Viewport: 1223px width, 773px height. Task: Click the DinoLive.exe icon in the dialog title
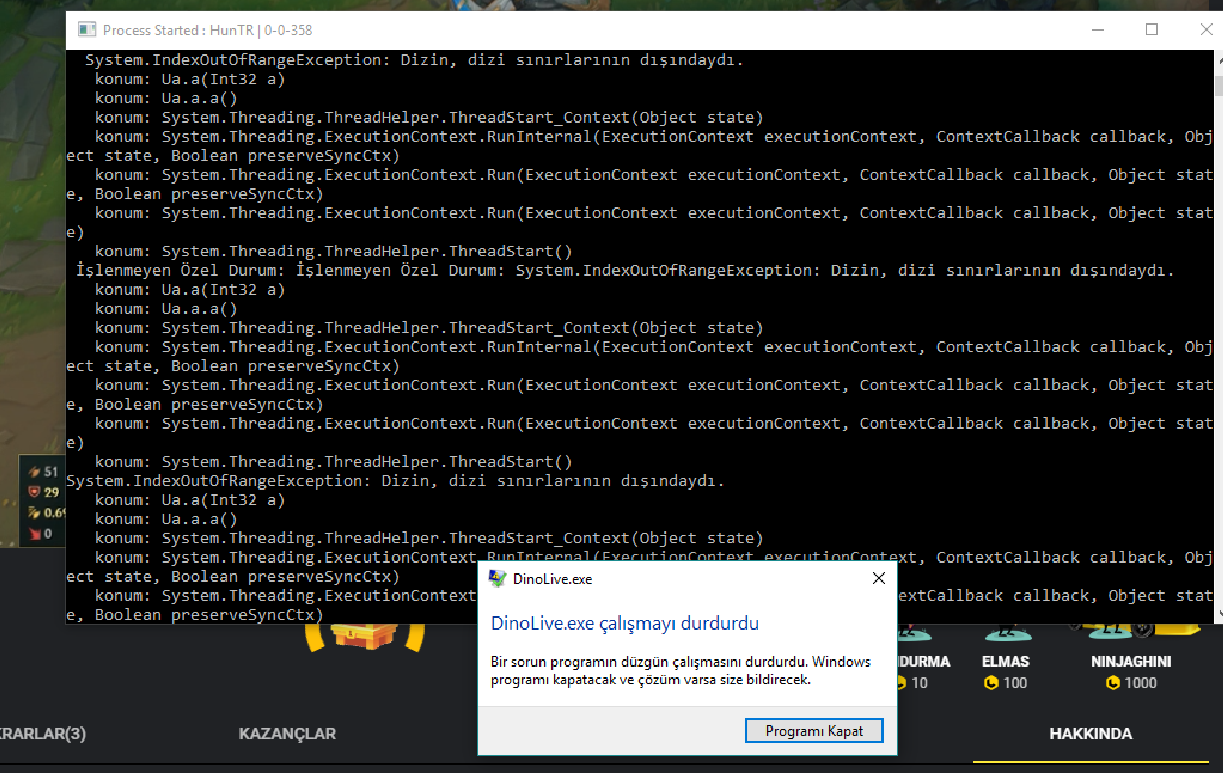(497, 578)
